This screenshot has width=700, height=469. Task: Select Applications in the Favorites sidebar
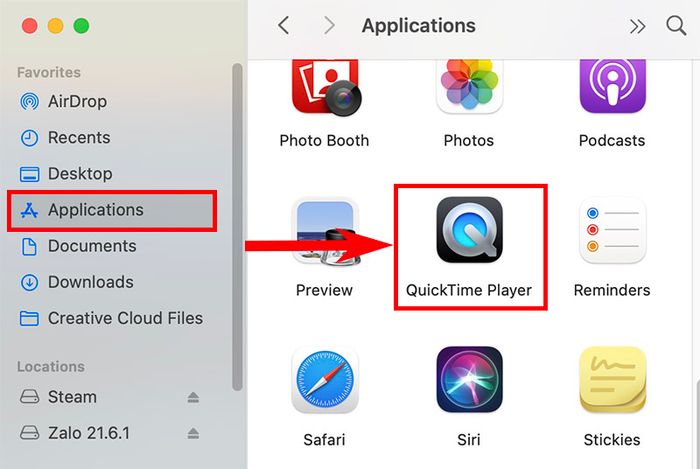tap(112, 210)
